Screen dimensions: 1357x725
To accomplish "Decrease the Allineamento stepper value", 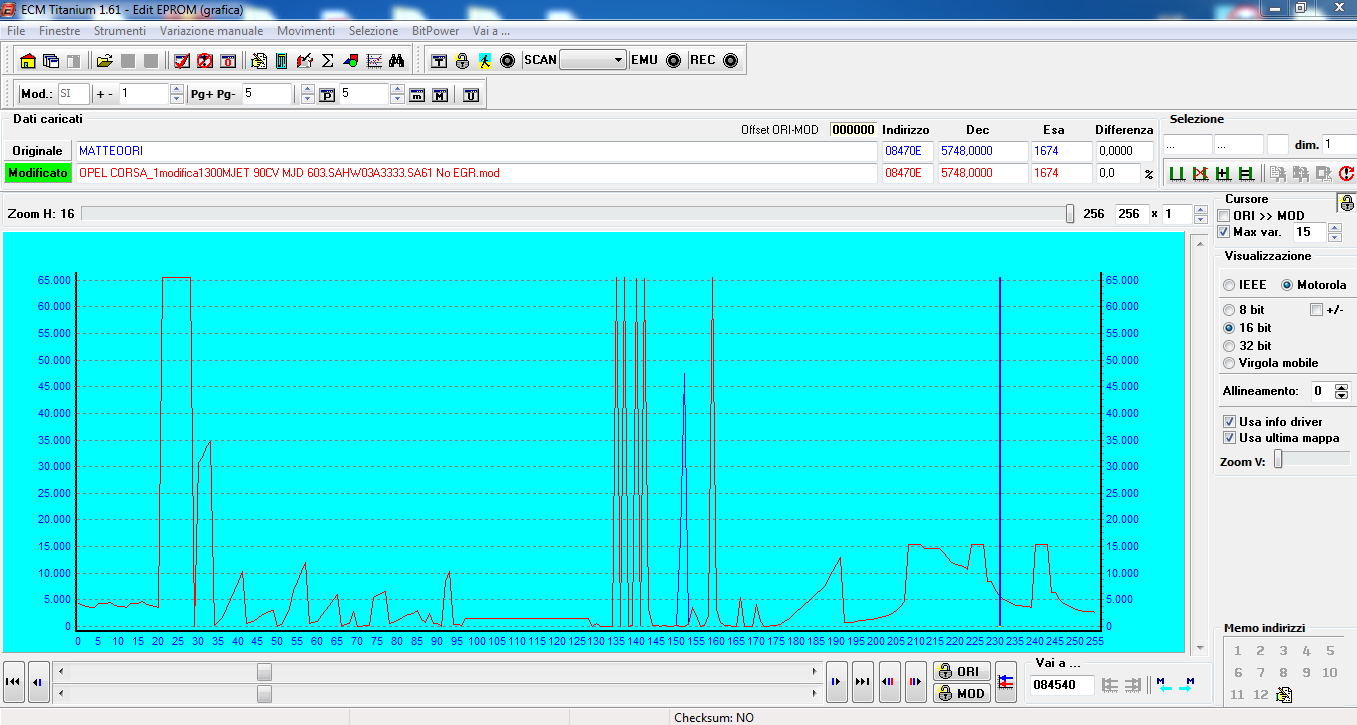I will pyautogui.click(x=1342, y=396).
